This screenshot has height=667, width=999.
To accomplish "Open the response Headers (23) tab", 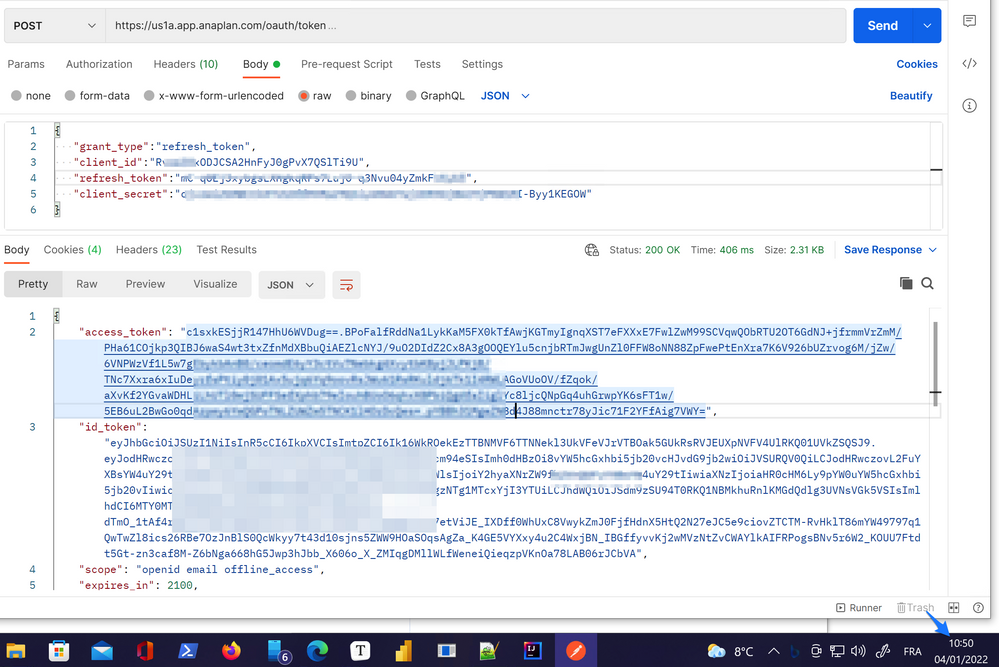I will [x=148, y=250].
